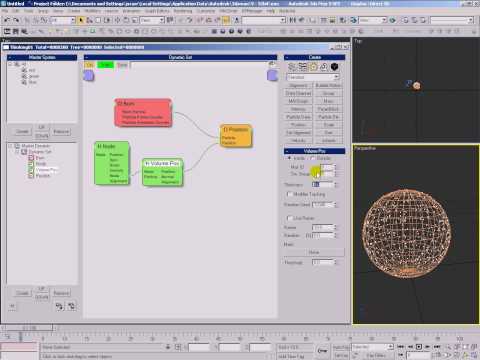Click upper Remove button under Master System tree
This screenshot has width=480, height=360.
(x=61, y=132)
